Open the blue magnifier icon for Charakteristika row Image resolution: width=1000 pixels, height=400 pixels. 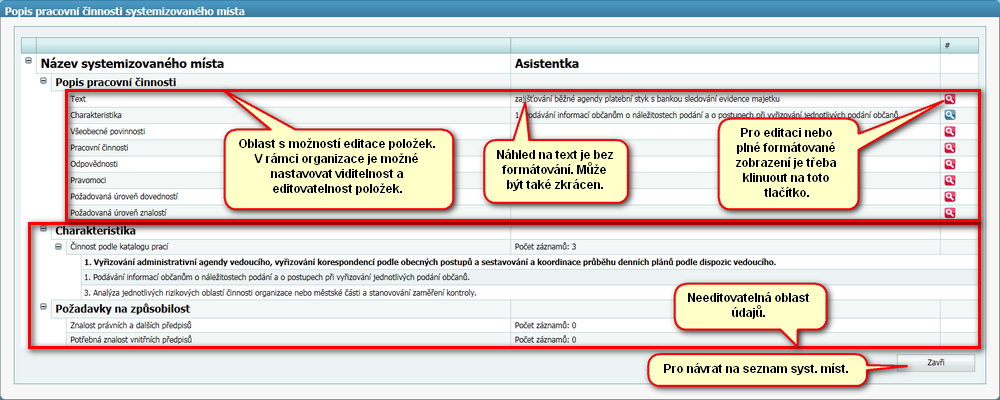[948, 115]
